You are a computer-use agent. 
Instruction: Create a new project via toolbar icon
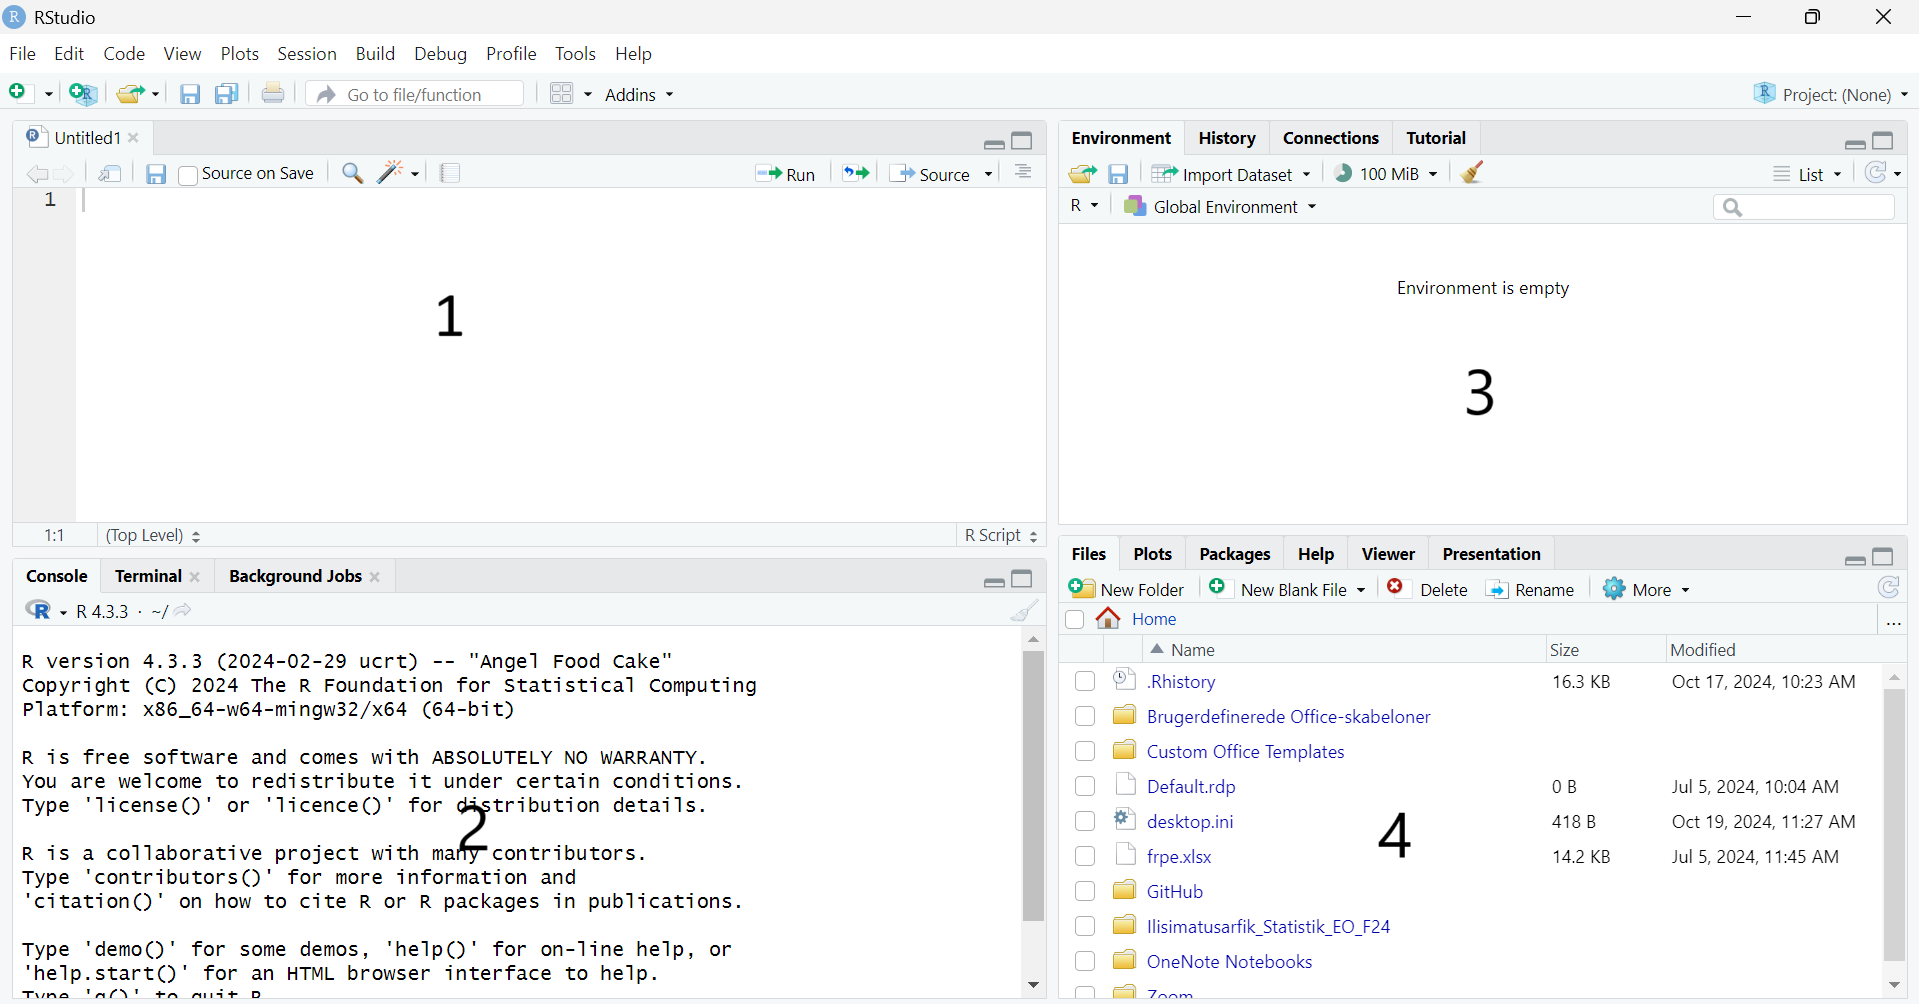point(84,94)
